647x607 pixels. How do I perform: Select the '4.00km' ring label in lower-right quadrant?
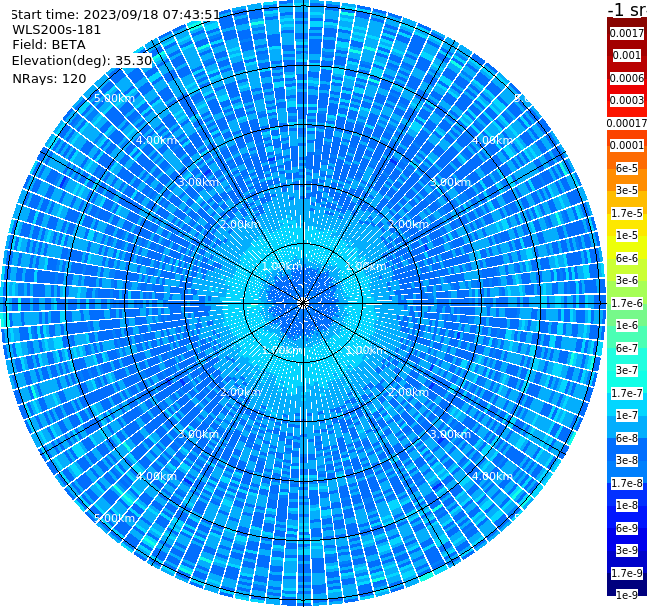coord(492,476)
